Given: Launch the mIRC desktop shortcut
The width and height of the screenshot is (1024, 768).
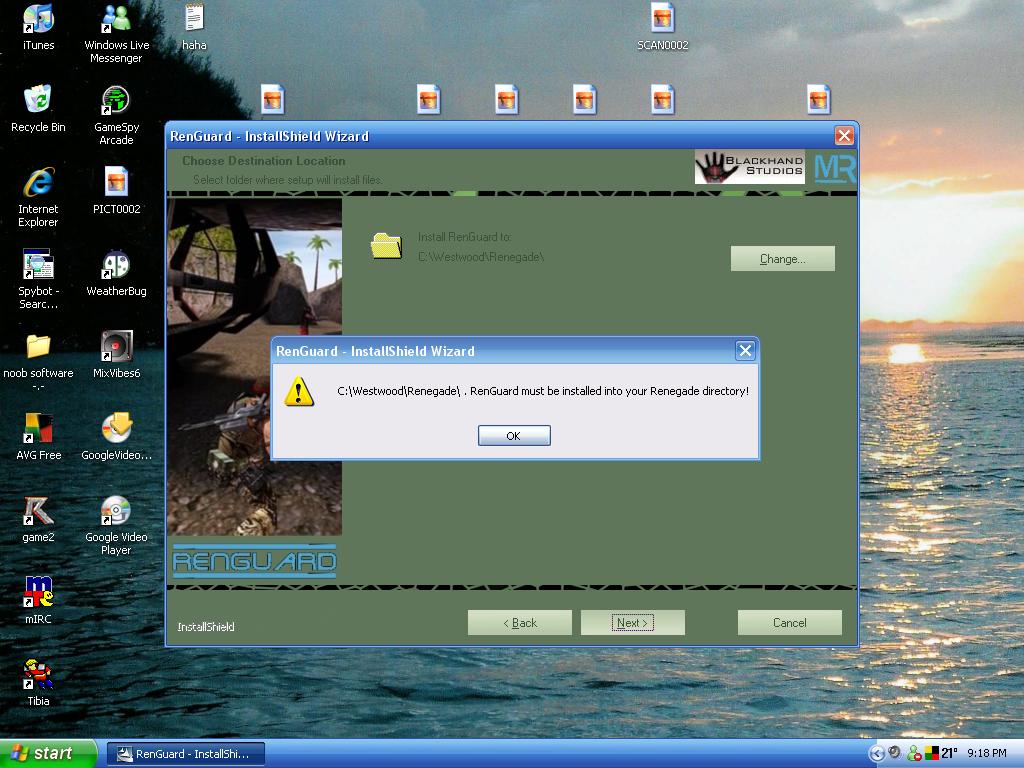Looking at the screenshot, I should pyautogui.click(x=38, y=593).
